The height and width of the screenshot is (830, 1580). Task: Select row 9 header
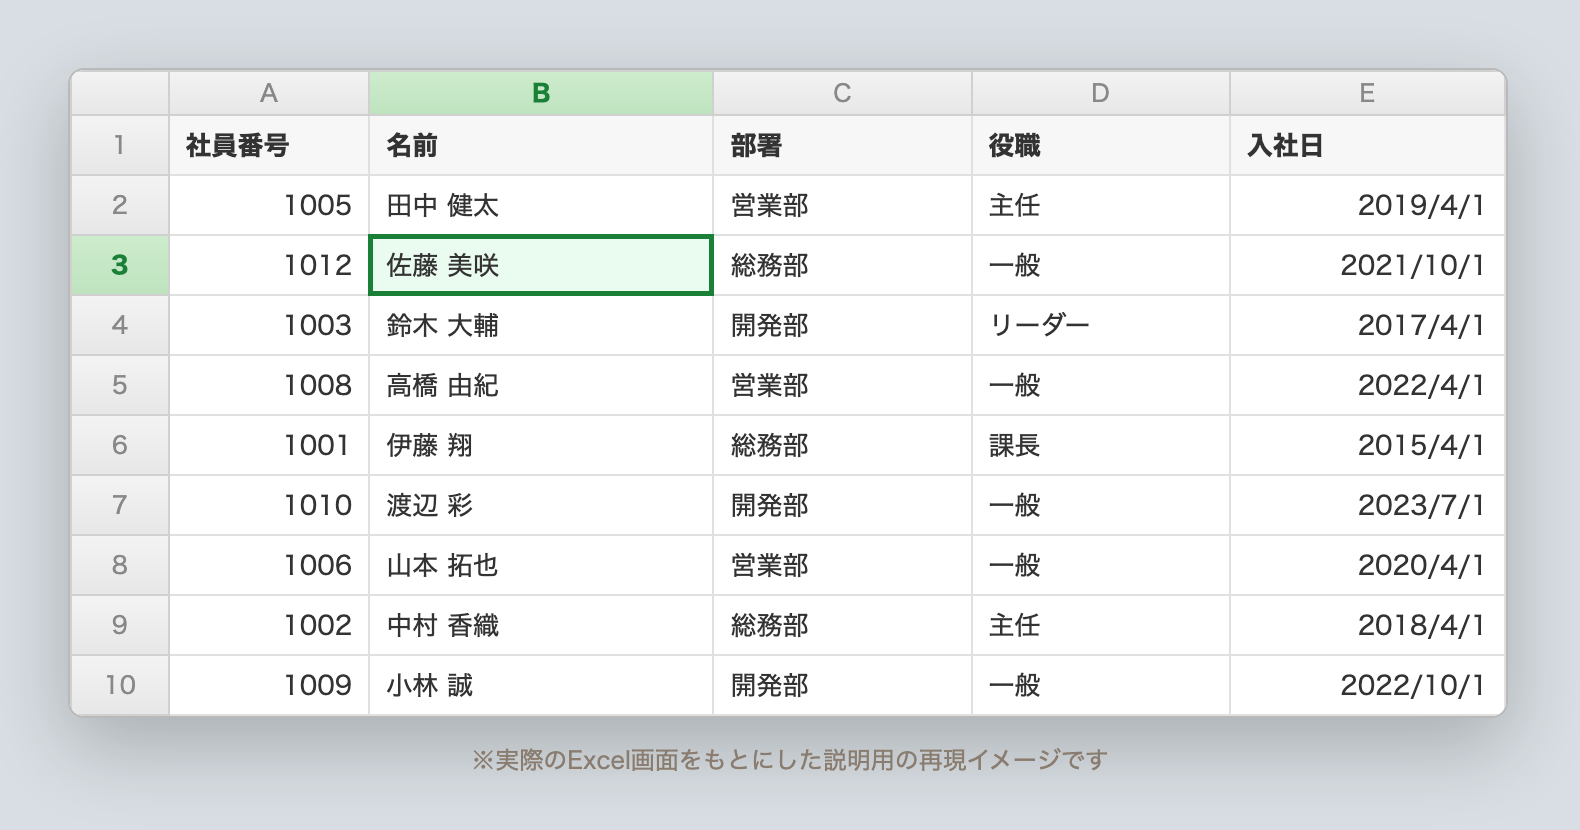120,625
